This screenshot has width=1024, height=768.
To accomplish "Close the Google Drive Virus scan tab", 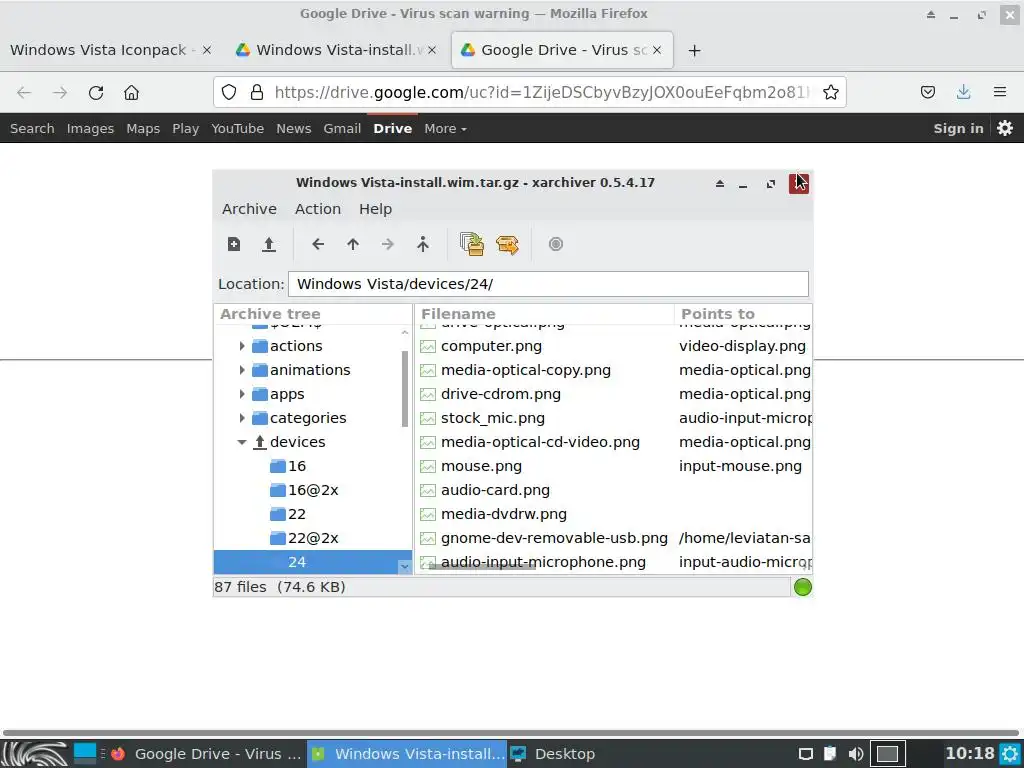I will (x=657, y=50).
